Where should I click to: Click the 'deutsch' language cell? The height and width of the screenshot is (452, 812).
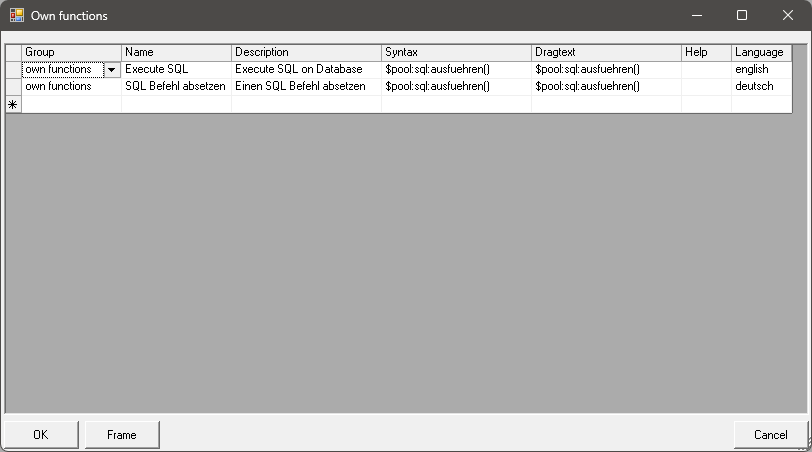coord(761,87)
